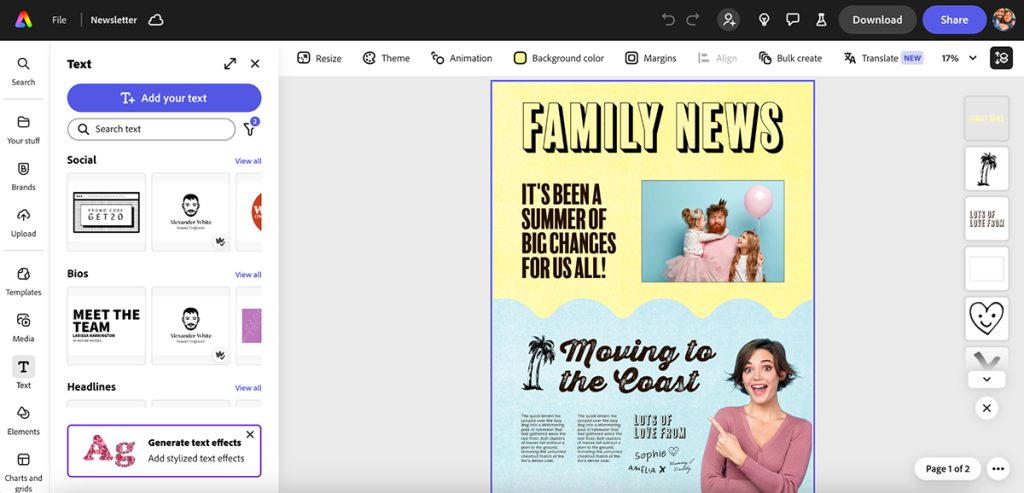Open Upload in sidebar
This screenshot has height=493, width=1024.
coord(24,223)
